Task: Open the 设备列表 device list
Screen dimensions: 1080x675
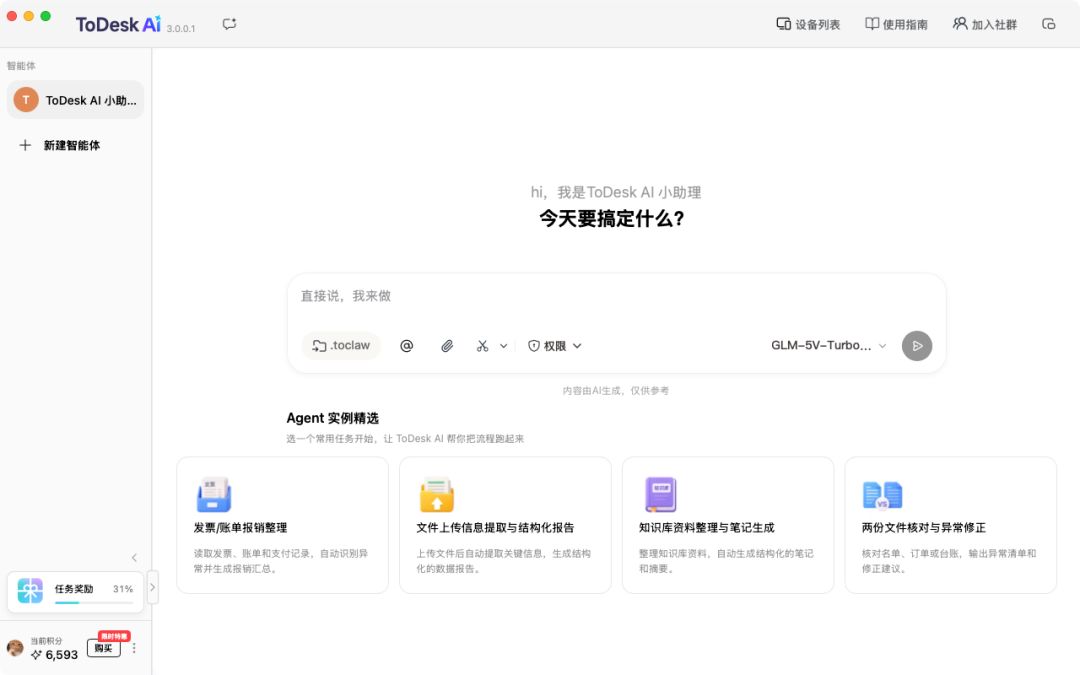Action: click(x=808, y=24)
